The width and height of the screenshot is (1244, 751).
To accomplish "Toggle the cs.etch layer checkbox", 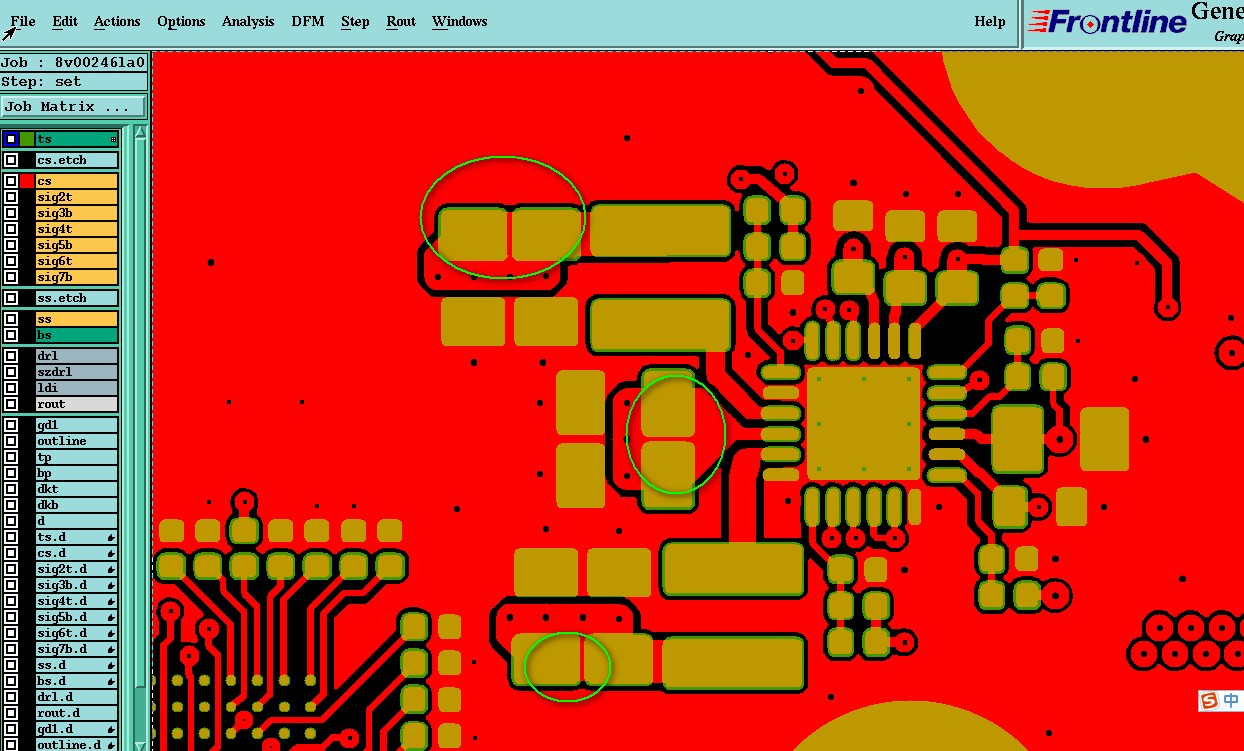I will coord(11,160).
